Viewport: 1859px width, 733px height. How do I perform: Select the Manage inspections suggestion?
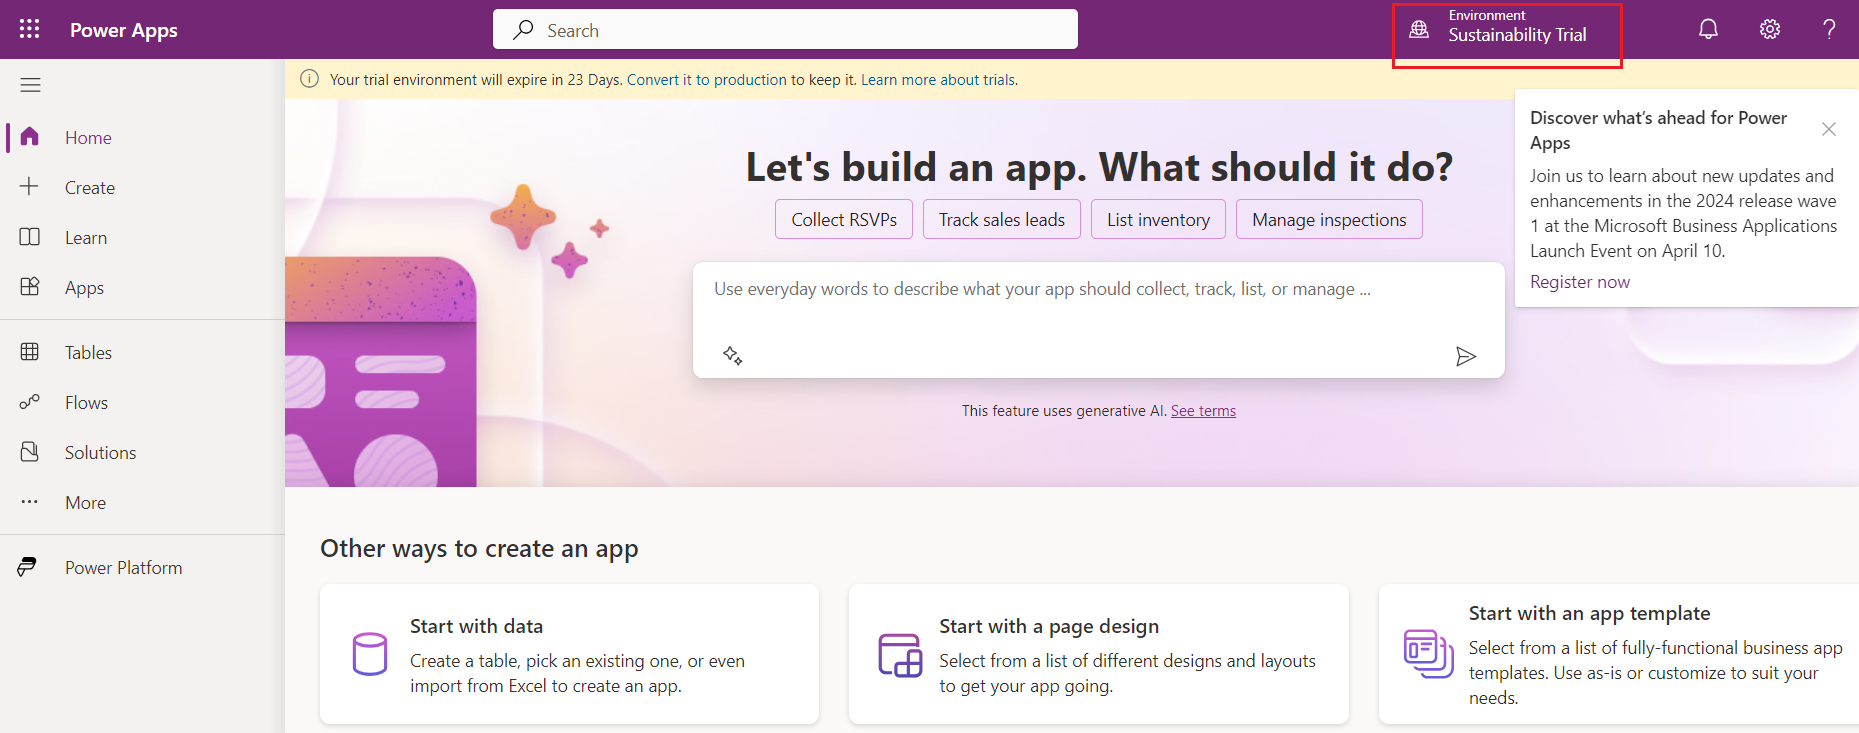coord(1329,219)
